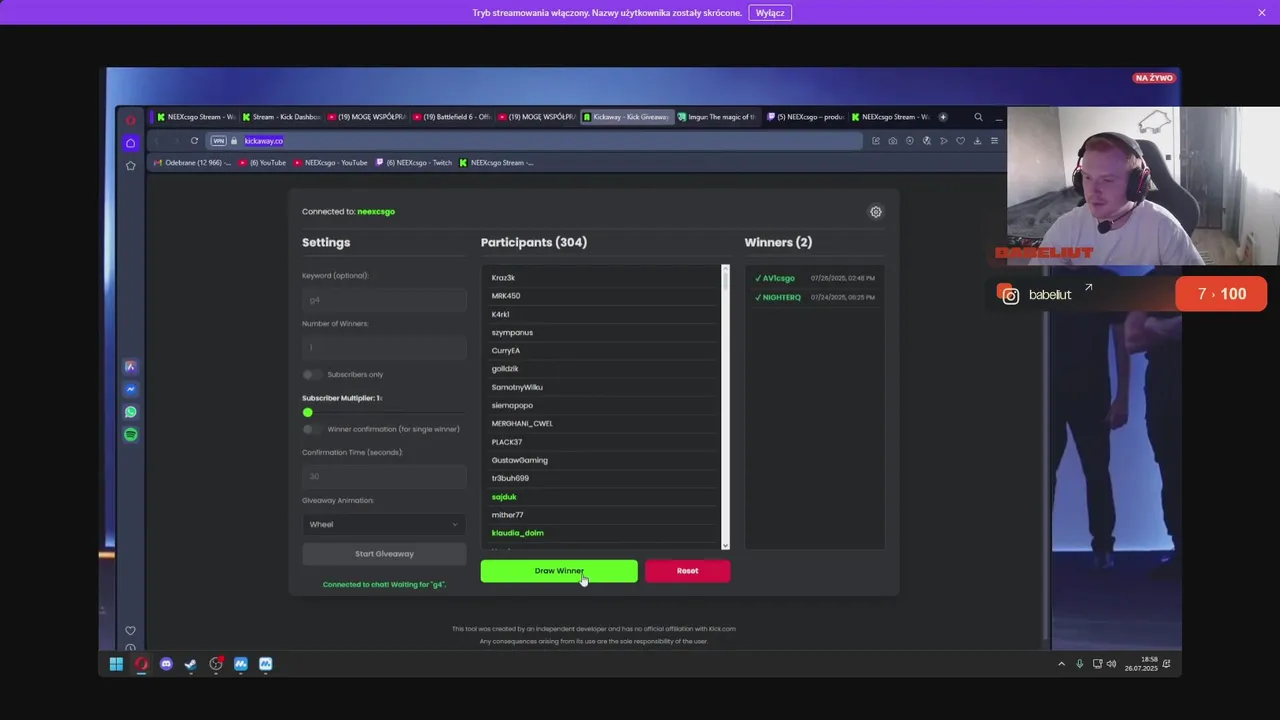The height and width of the screenshot is (720, 1280).
Task: Show hidden system tray icons
Action: (1061, 664)
